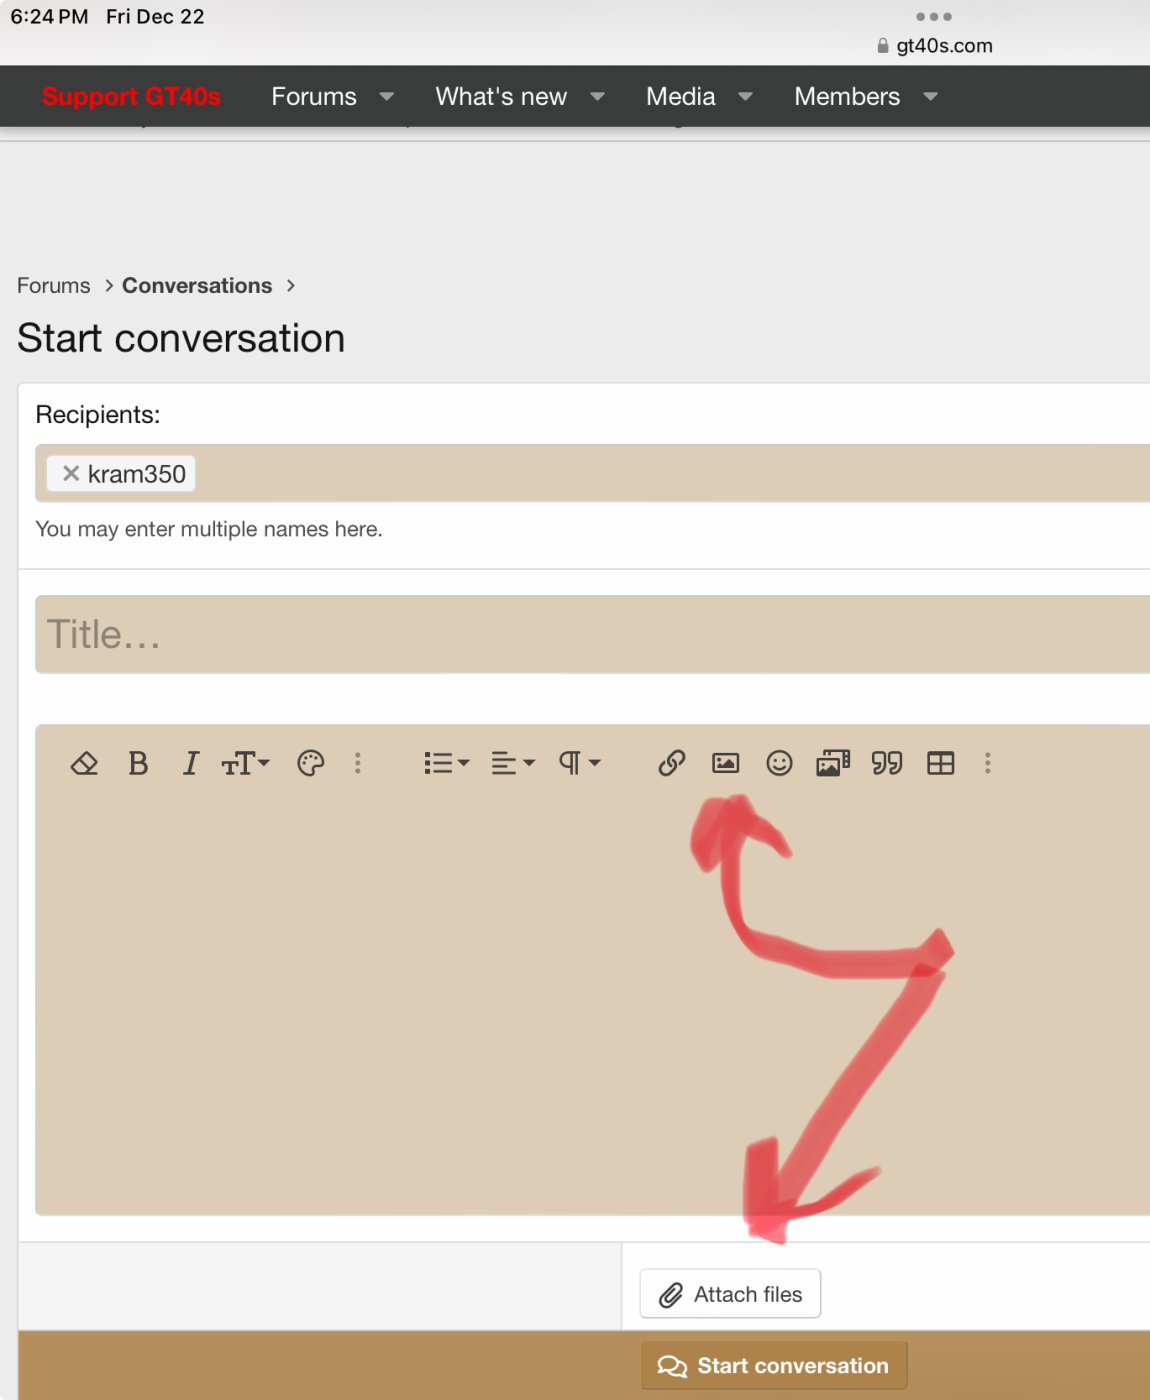Open the Font size dropdown
The image size is (1150, 1400).
tap(245, 764)
